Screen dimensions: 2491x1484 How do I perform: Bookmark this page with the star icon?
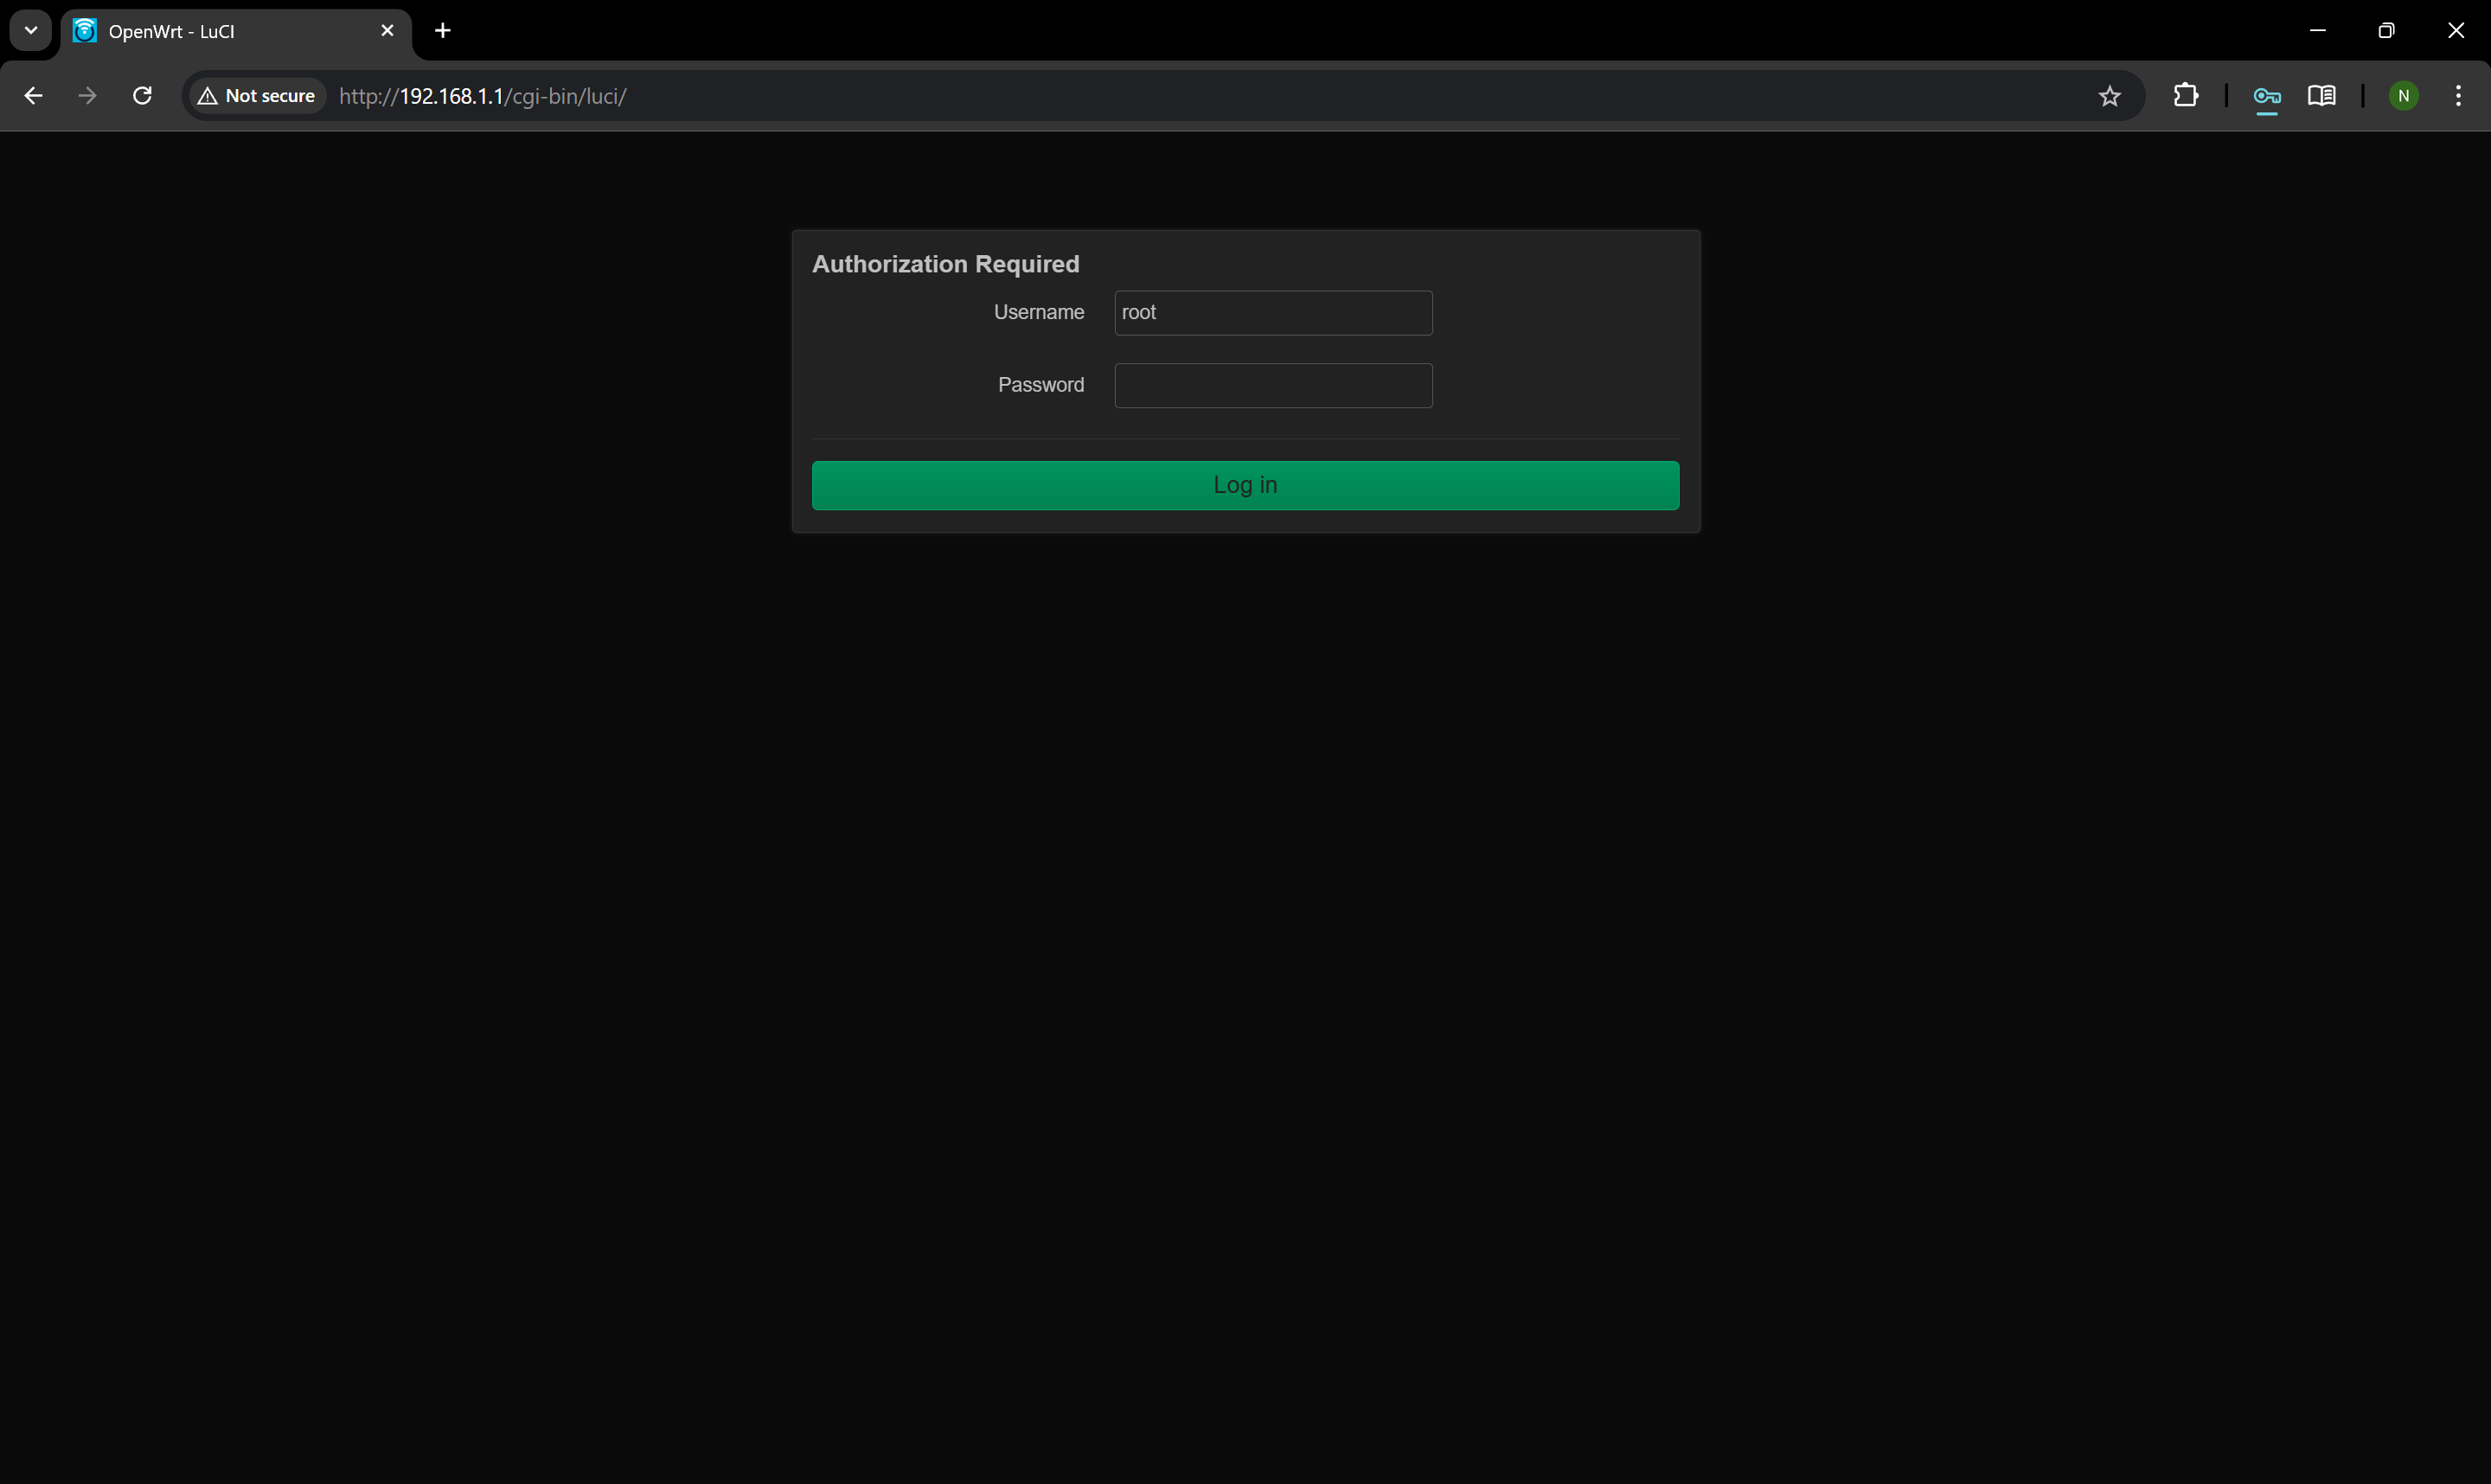(2110, 96)
